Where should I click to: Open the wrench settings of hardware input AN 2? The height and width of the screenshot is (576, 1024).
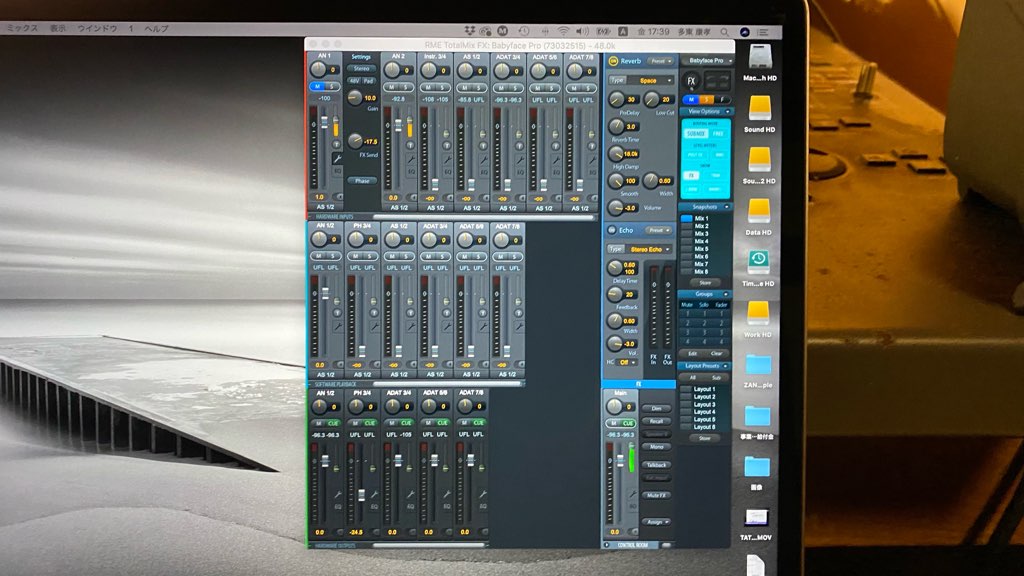[x=412, y=159]
